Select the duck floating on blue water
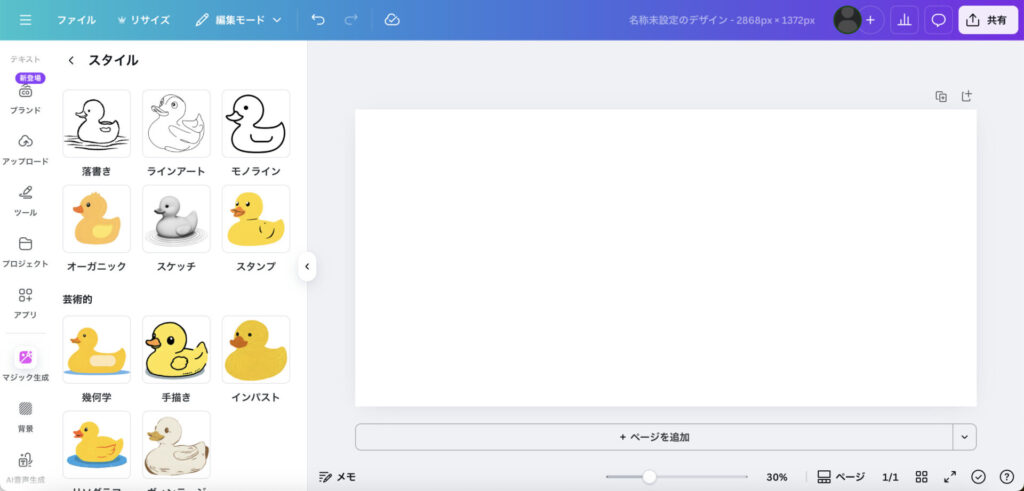Viewport: 1024px width, 491px height. [x=97, y=445]
